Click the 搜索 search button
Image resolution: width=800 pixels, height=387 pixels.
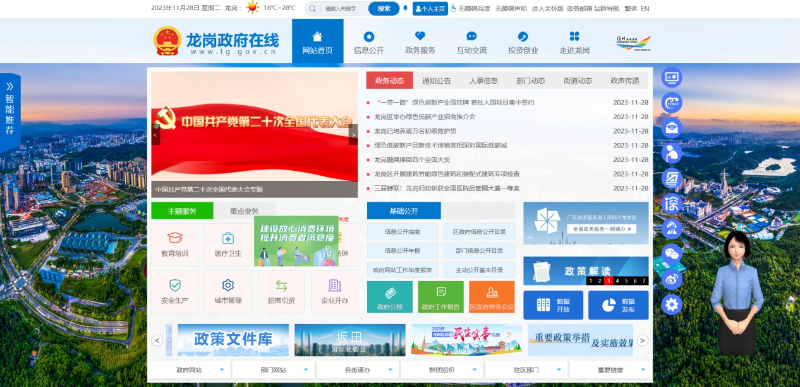(x=384, y=8)
